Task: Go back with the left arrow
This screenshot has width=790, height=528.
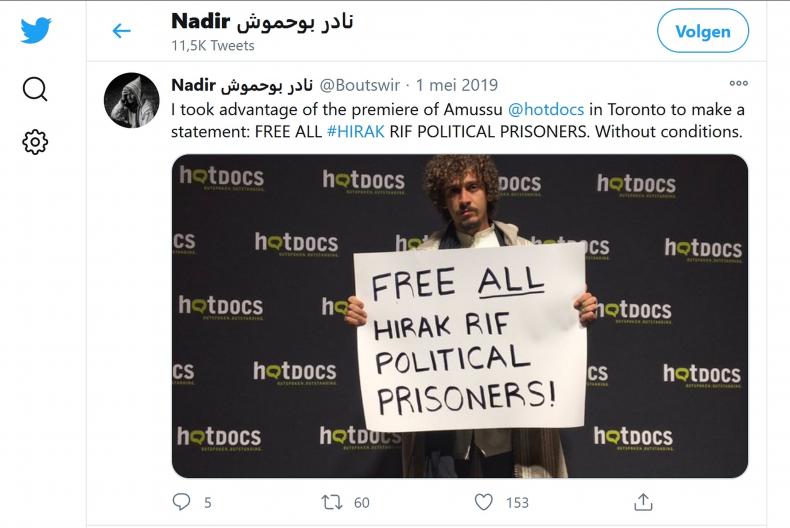Action: (121, 31)
